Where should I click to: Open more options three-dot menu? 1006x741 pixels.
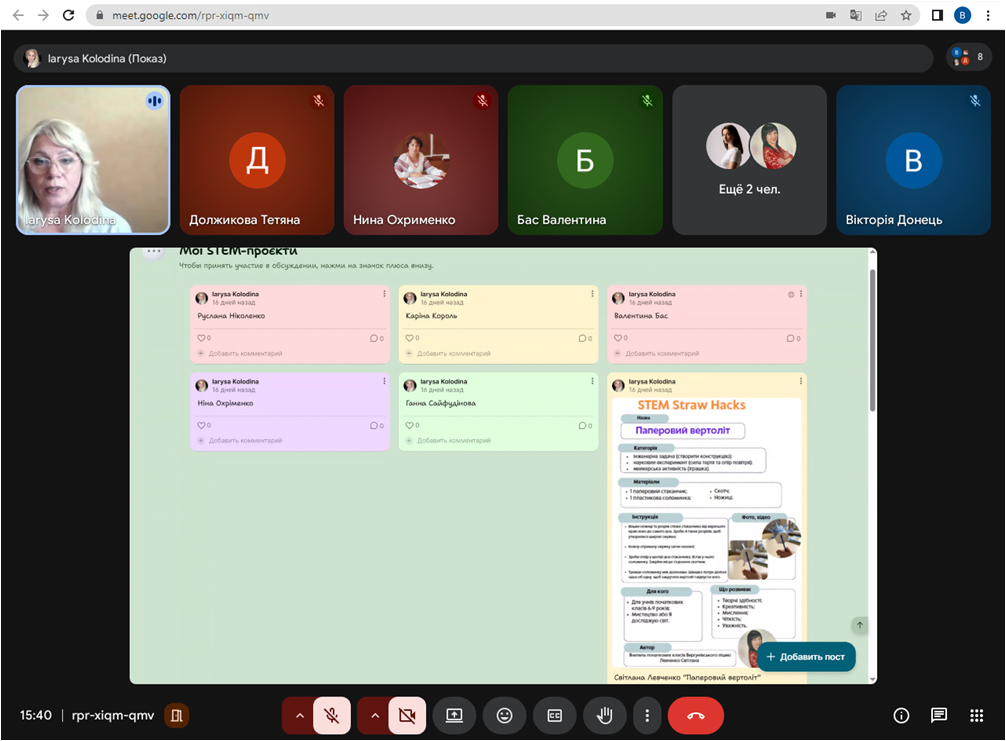tap(648, 716)
